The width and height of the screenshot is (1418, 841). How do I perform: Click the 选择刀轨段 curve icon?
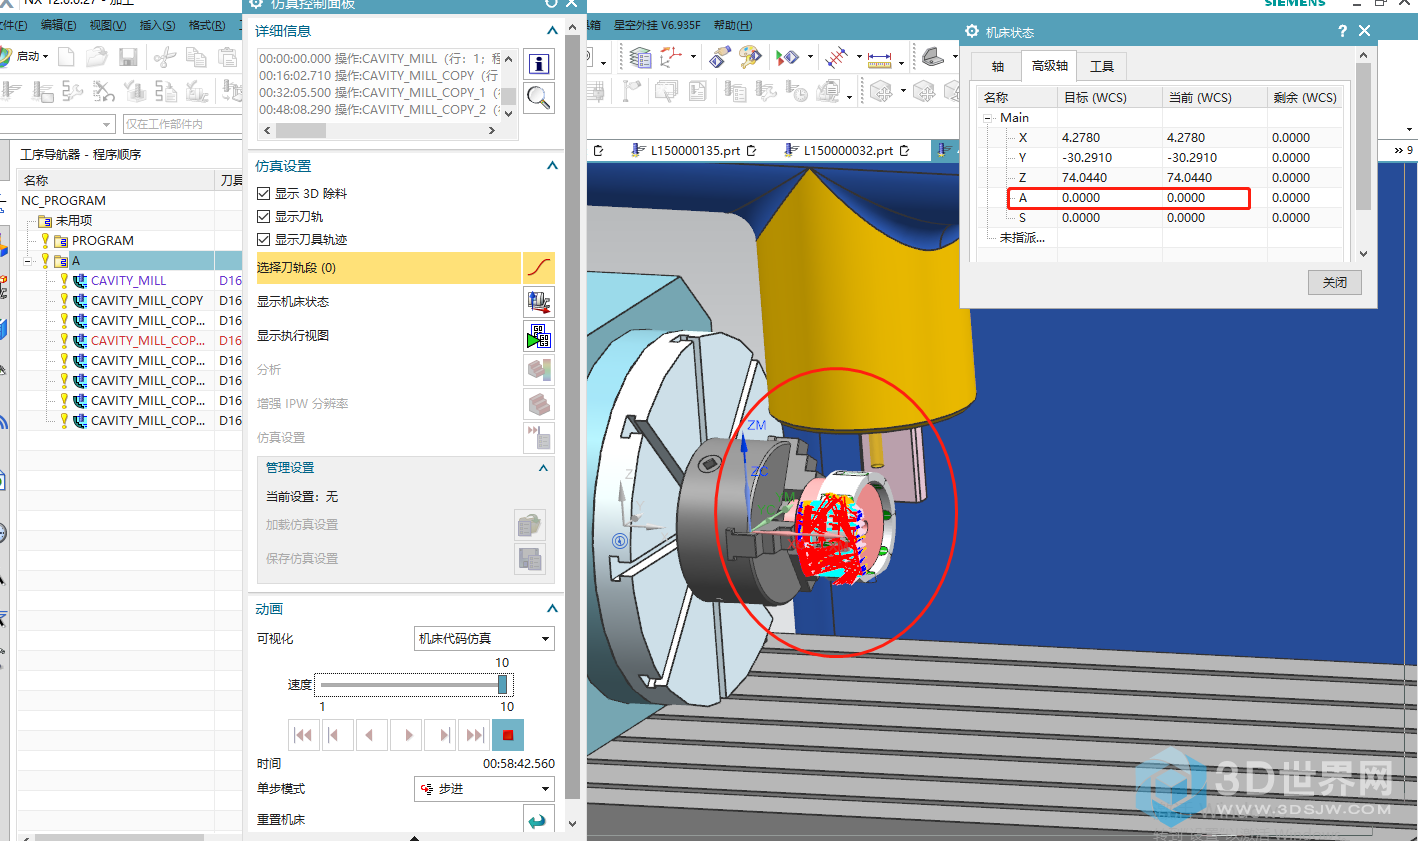[538, 267]
